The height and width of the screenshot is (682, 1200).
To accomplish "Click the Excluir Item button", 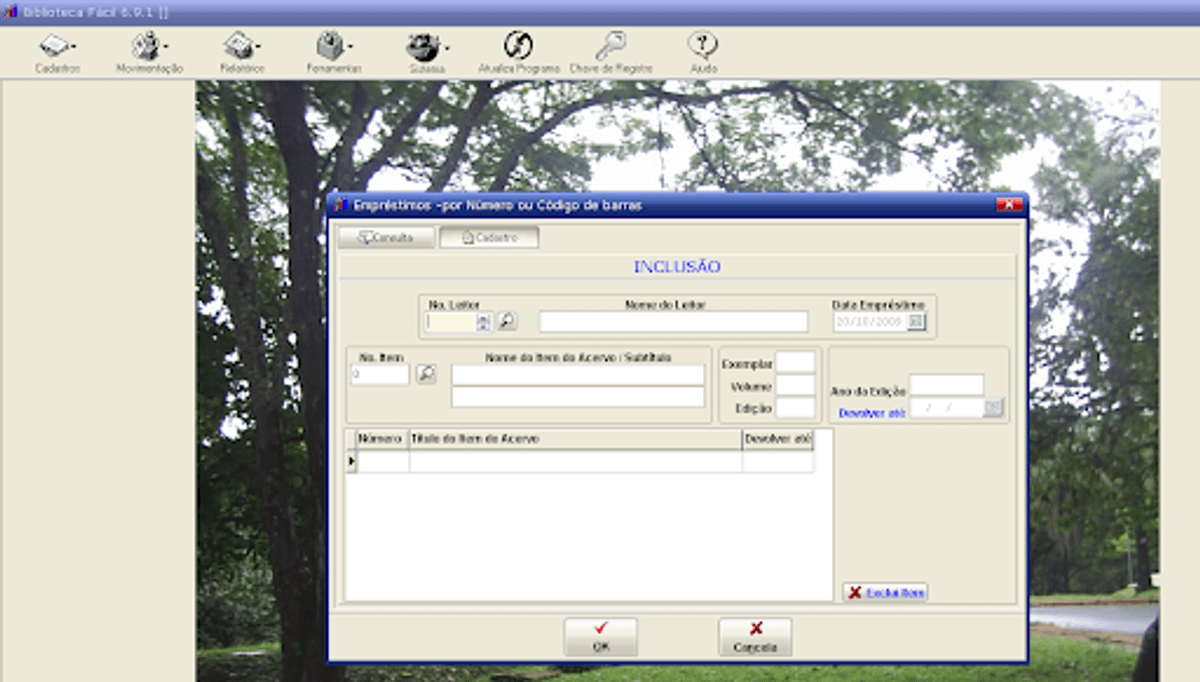I will 885,592.
